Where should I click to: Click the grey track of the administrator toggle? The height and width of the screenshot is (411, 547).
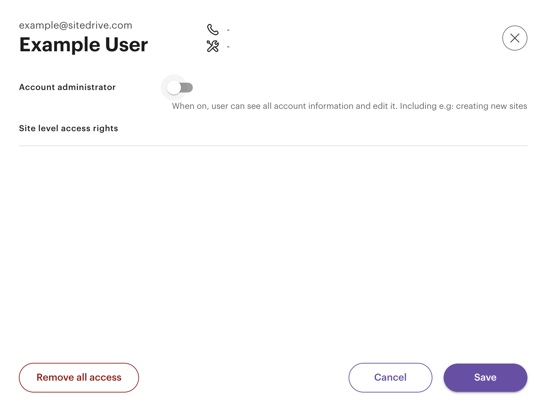pos(188,88)
